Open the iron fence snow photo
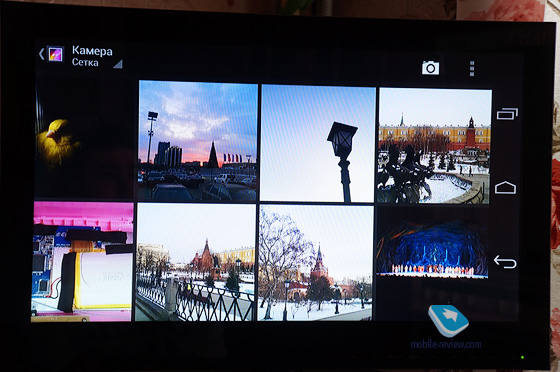The width and height of the screenshot is (560, 372). coord(196,262)
